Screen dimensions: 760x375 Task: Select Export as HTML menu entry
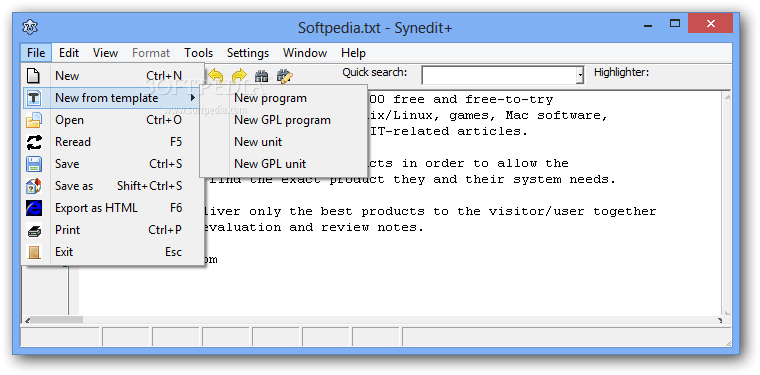point(112,208)
